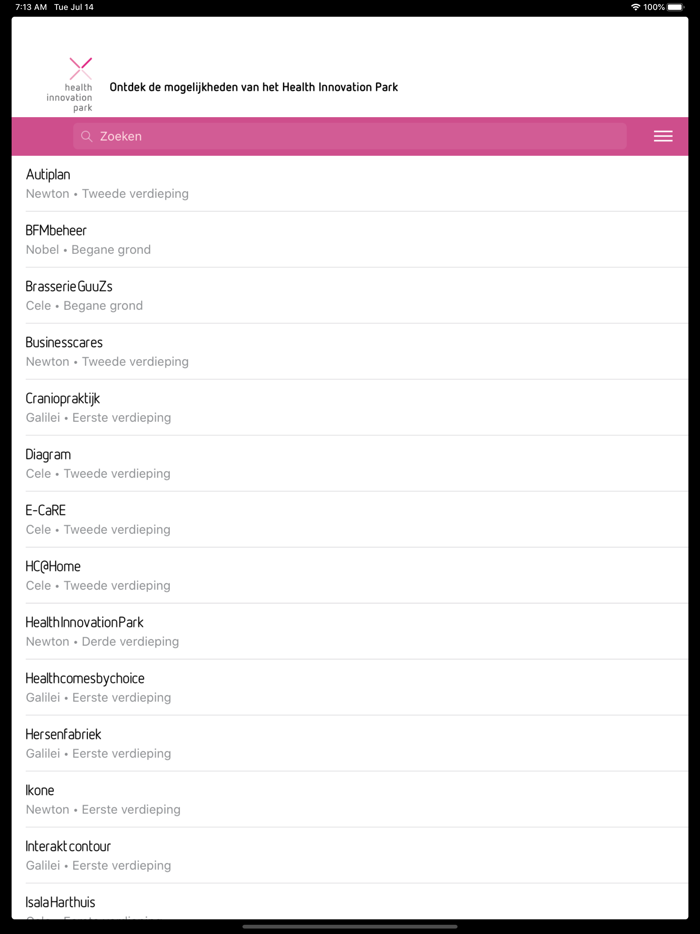Choose Ikone in the list
The height and width of the screenshot is (934, 700).
[350, 799]
